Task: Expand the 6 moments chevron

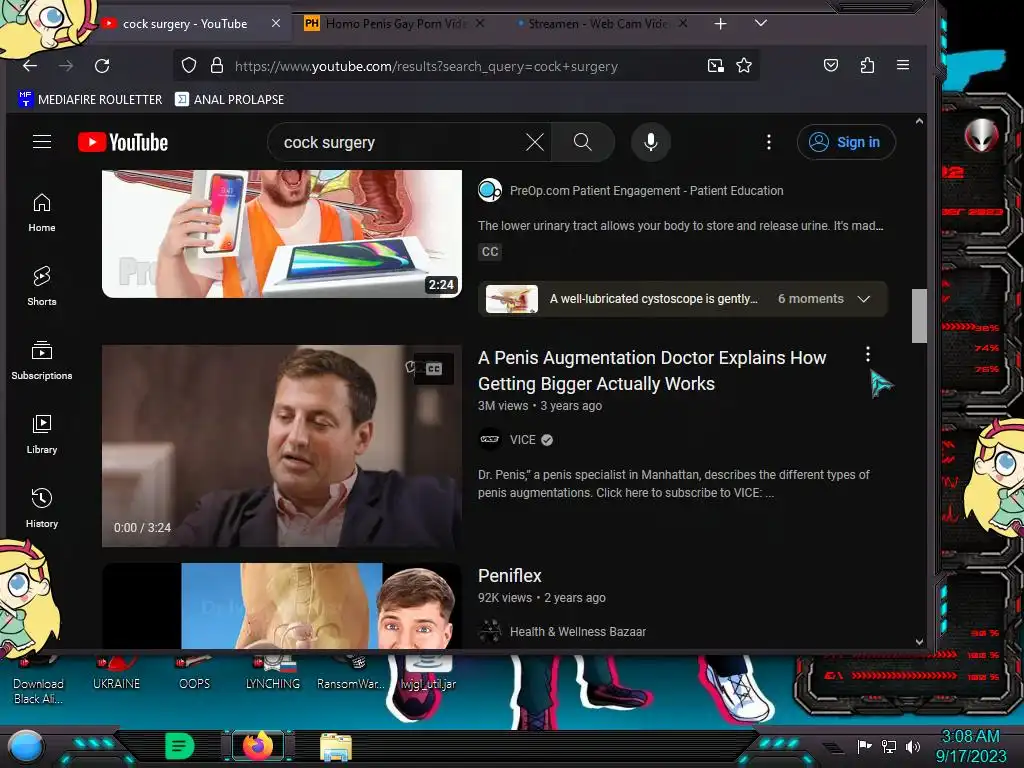Action: click(863, 298)
